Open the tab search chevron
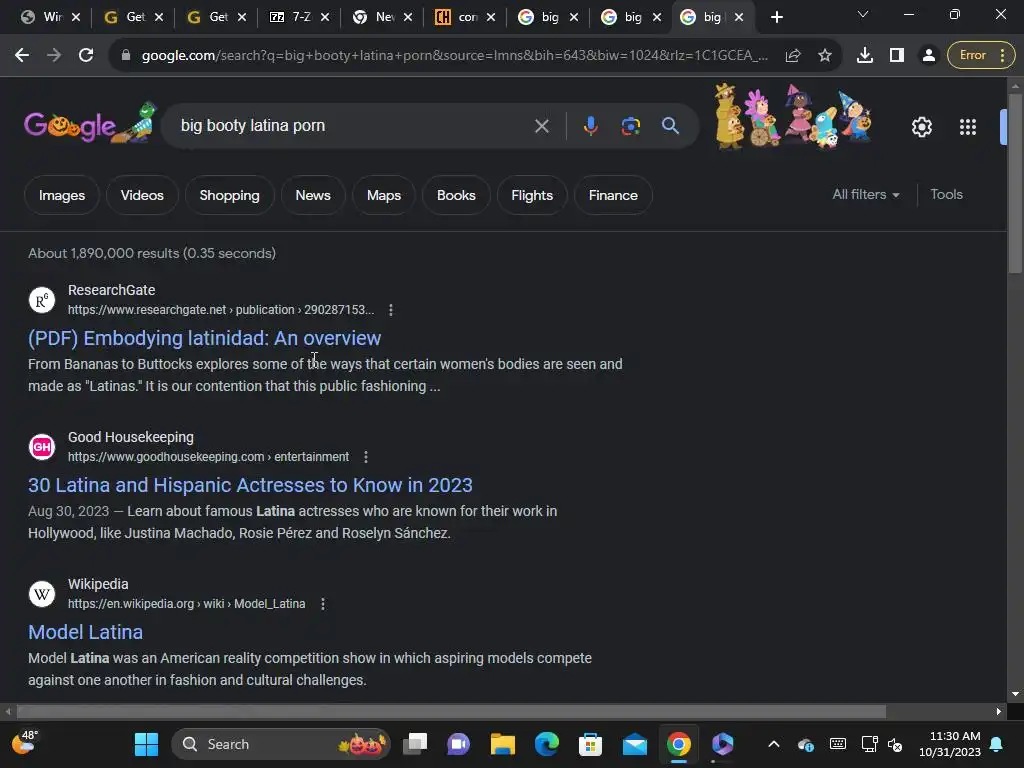1024x768 pixels. tap(863, 14)
